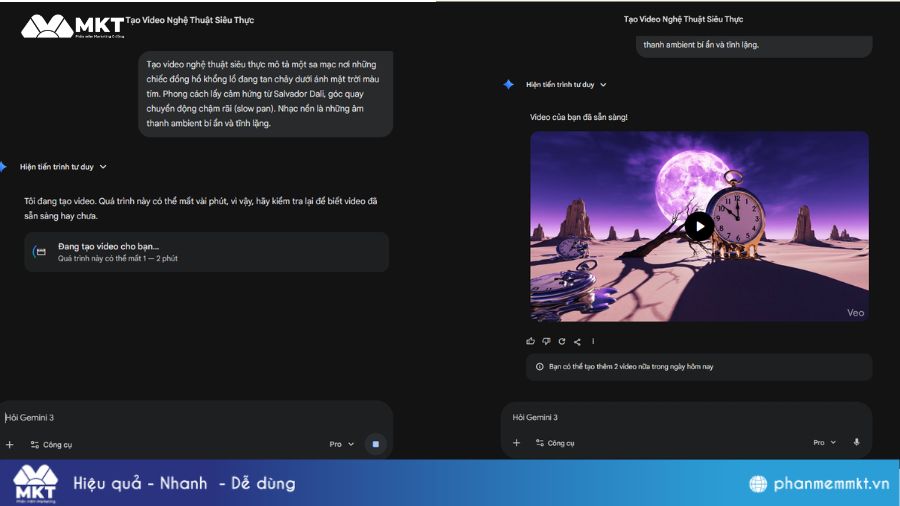
Task: Play the generated Veo video
Action: pos(699,226)
